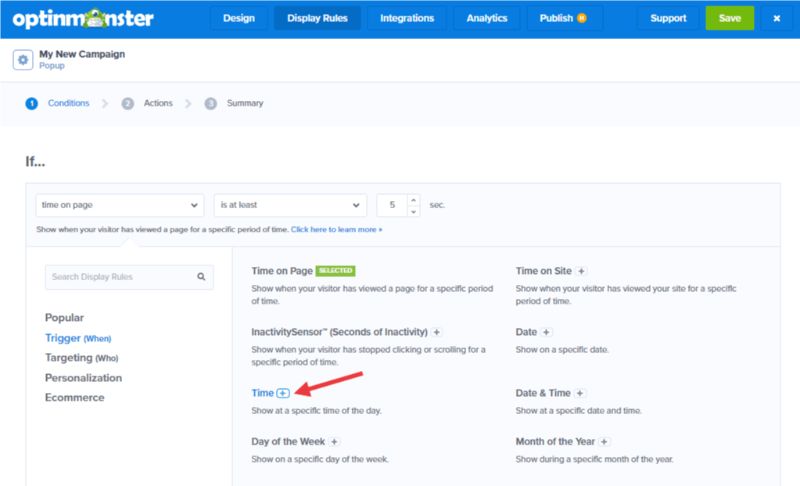The height and width of the screenshot is (486, 800).
Task: Switch to the Integrations tab
Action: point(407,18)
